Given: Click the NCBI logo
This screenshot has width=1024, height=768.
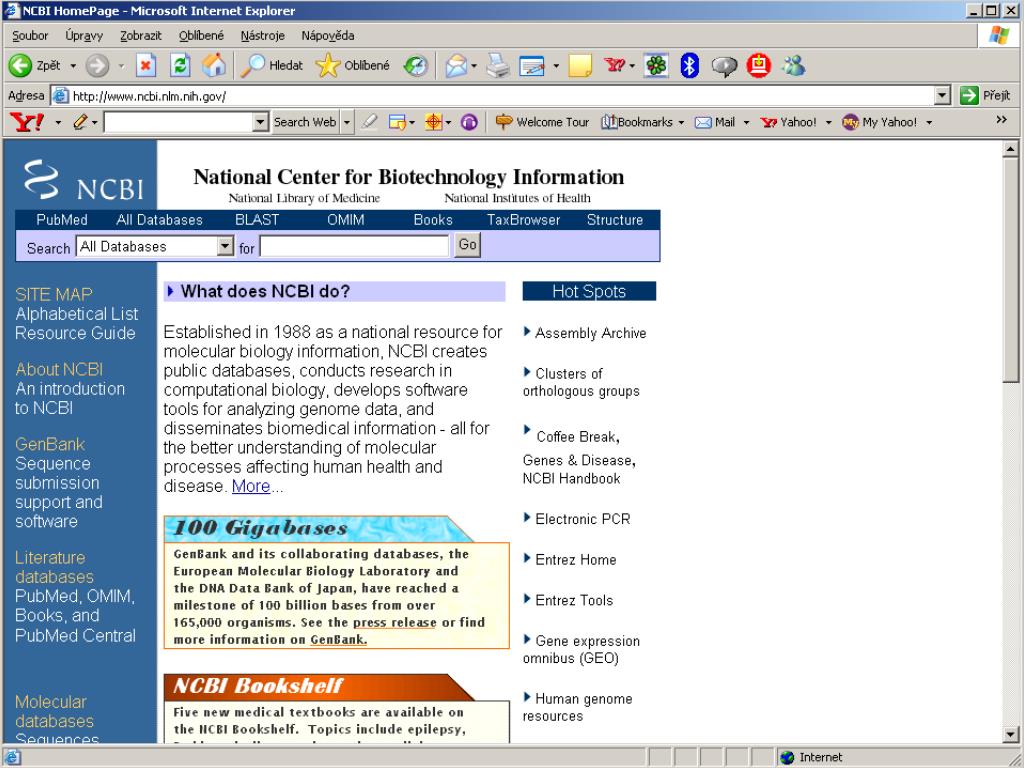Looking at the screenshot, I should point(84,180).
